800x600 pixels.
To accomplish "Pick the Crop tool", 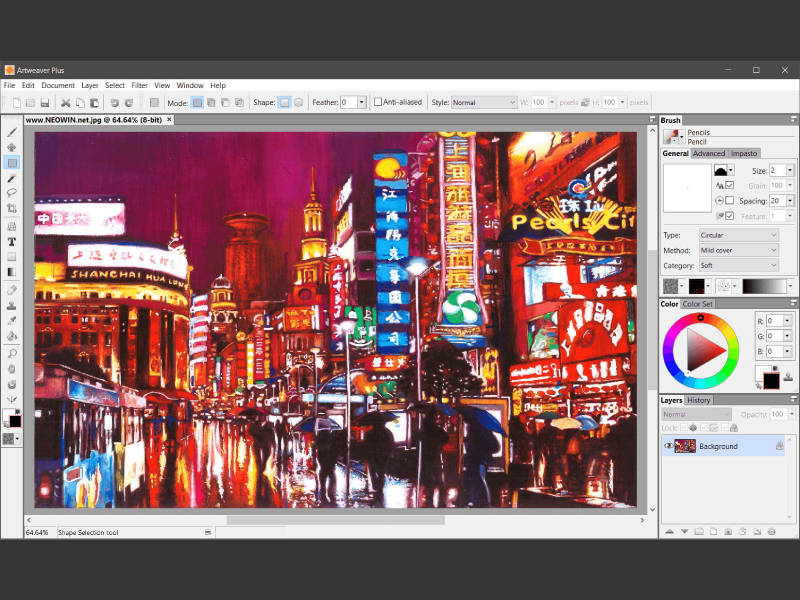I will click(12, 207).
